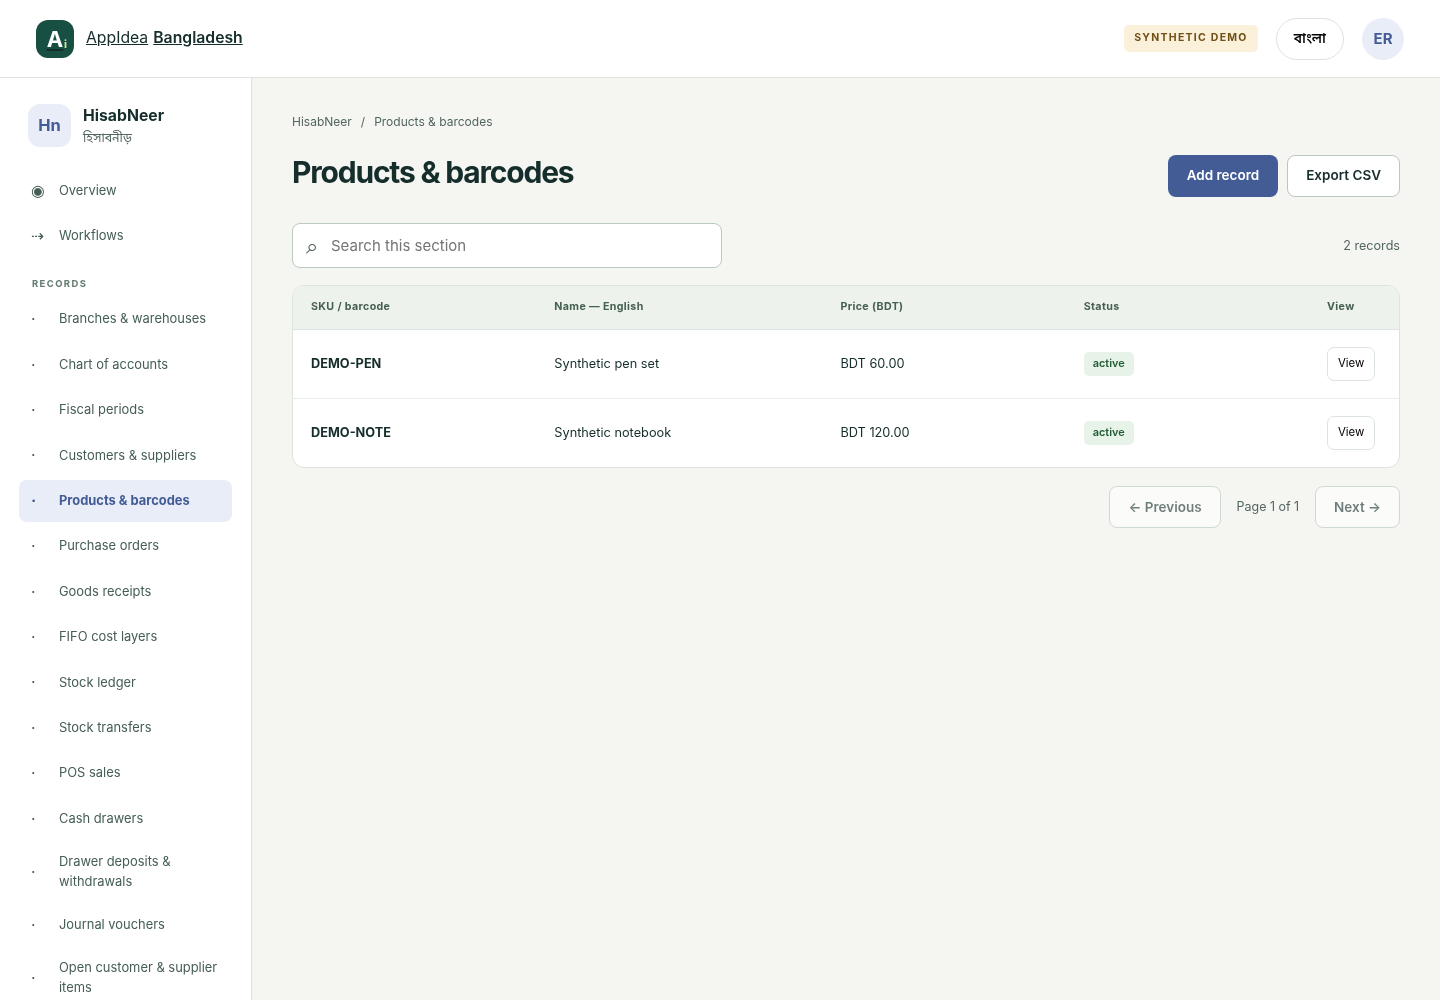Click the HisabNeer breadcrumb link
Viewport: 1440px width, 1000px height.
click(322, 122)
